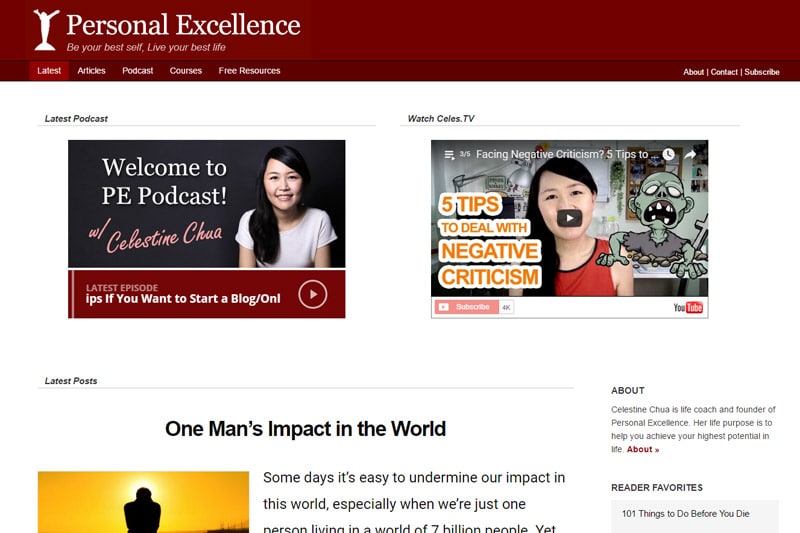Open the post One Man's Impact in the World
800x533 pixels.
305,429
